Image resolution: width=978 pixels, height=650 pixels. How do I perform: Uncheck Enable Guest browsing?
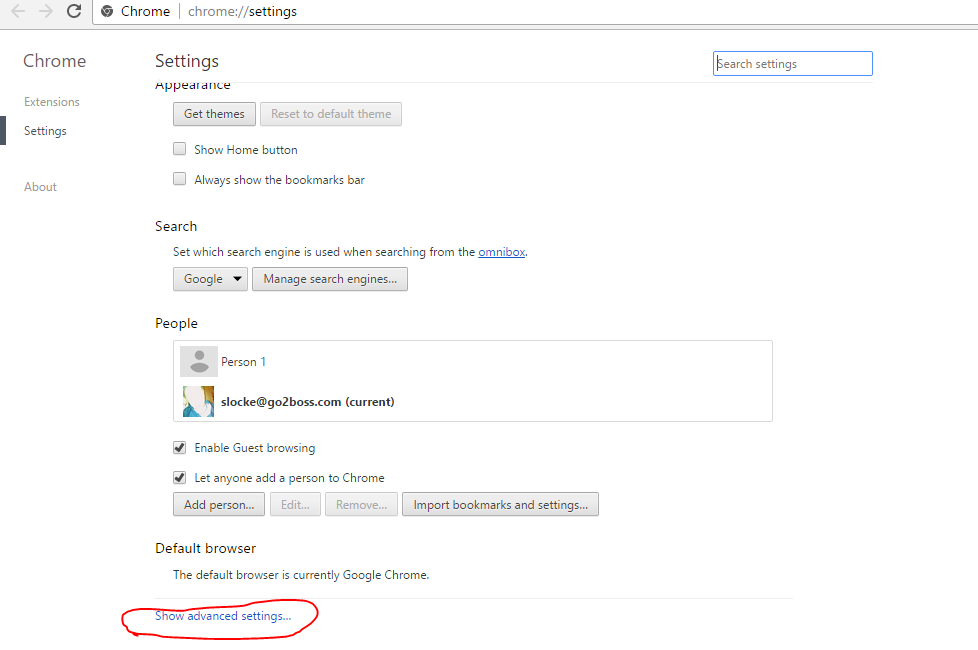click(180, 448)
